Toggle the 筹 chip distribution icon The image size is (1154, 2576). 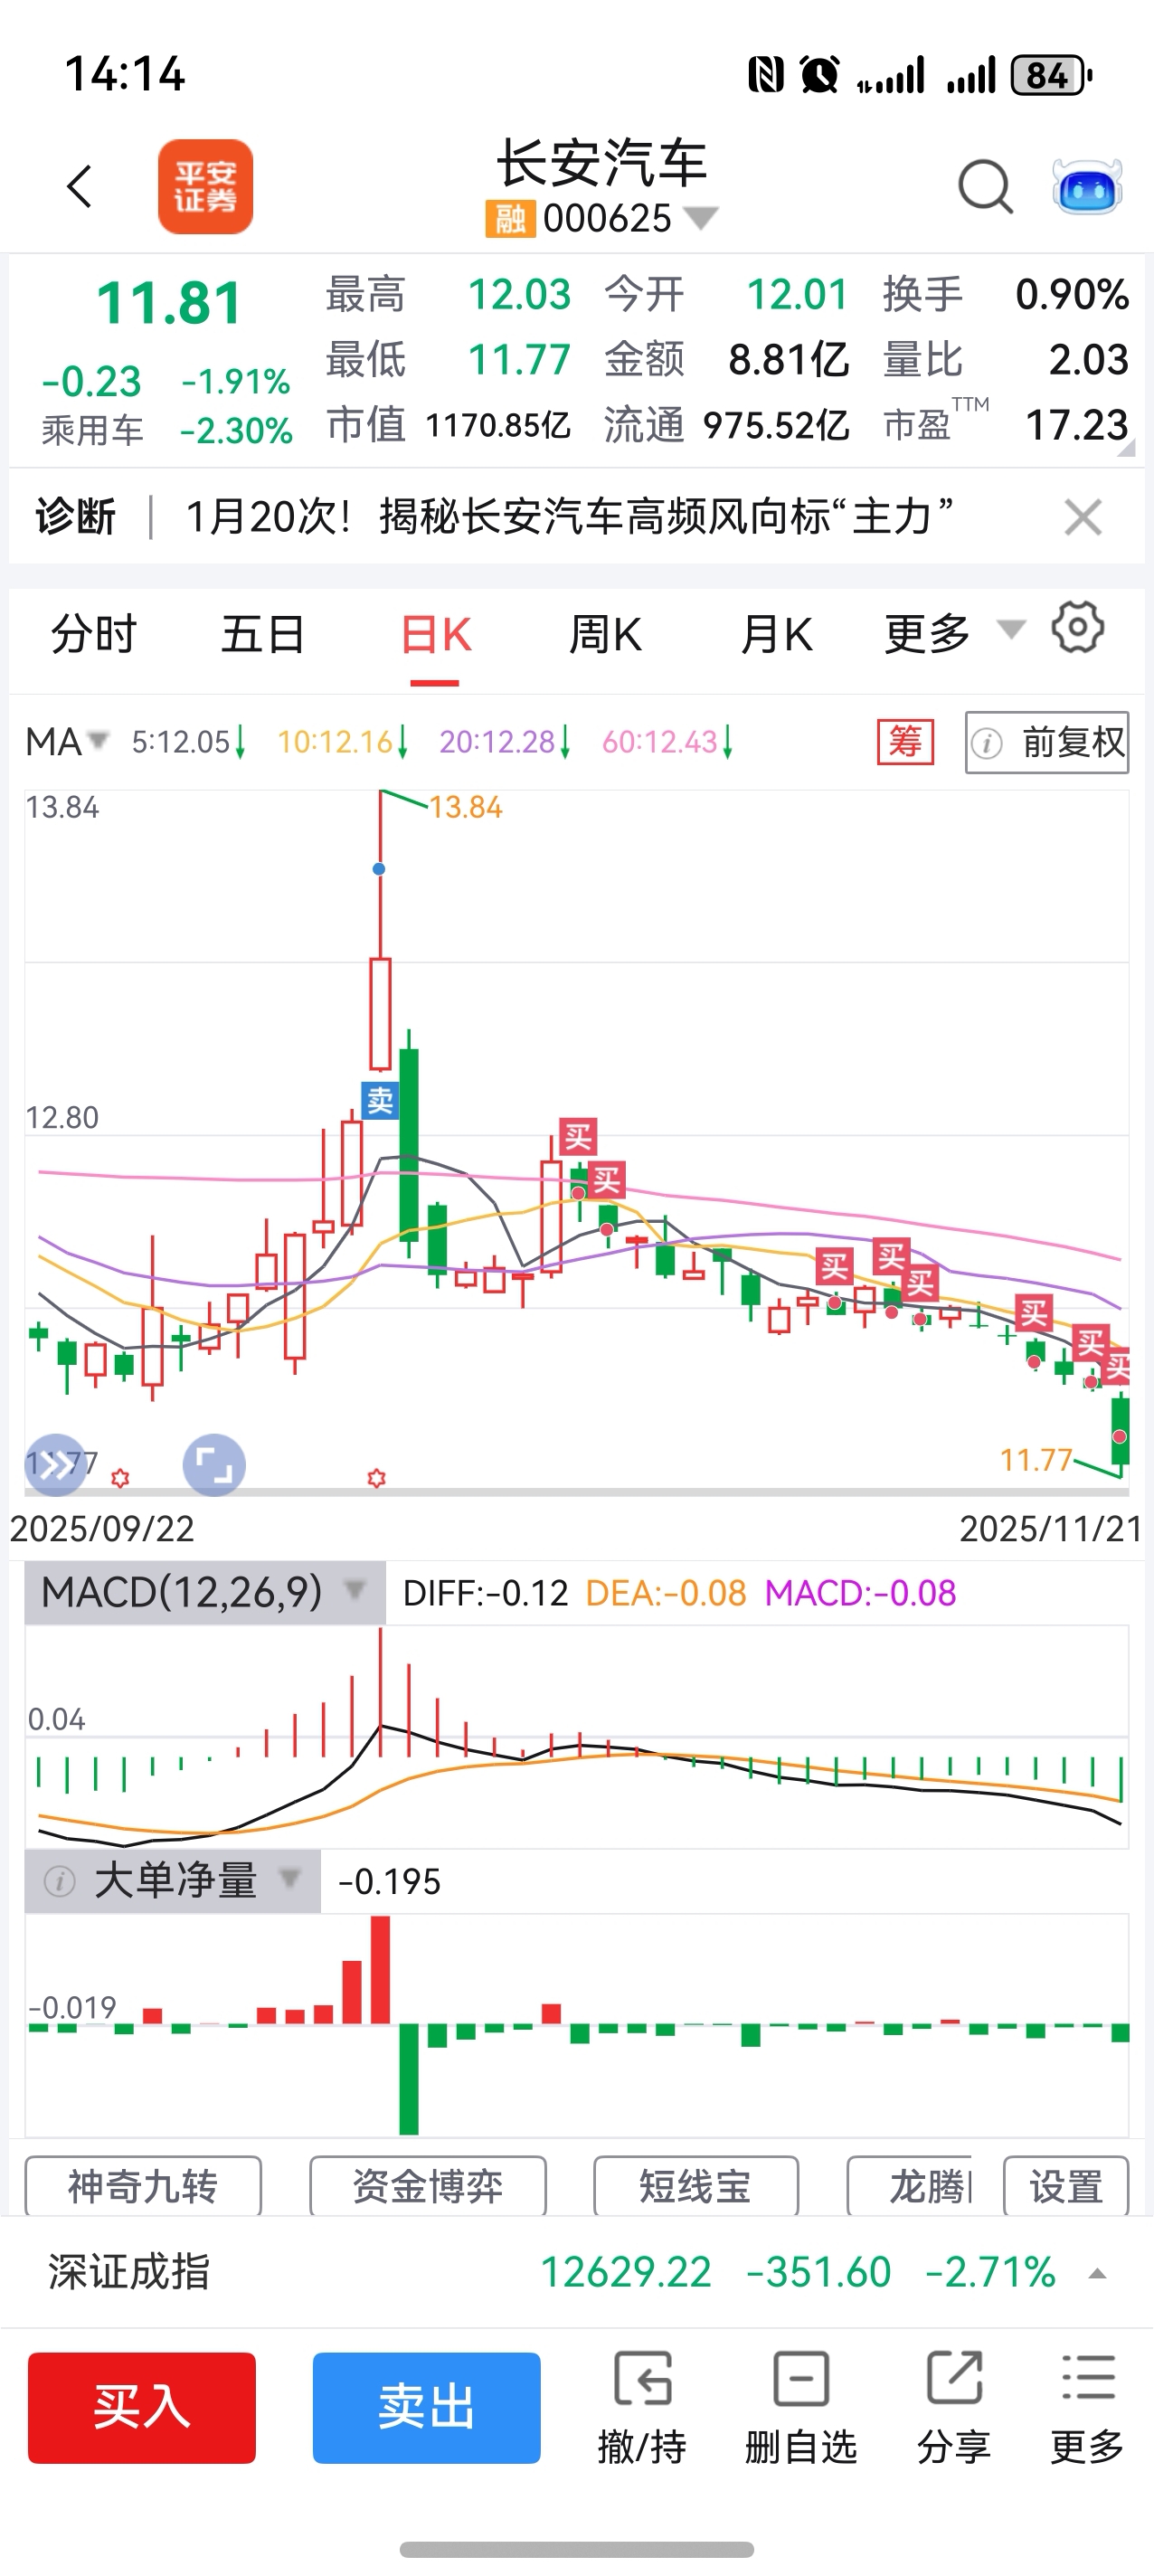click(905, 742)
